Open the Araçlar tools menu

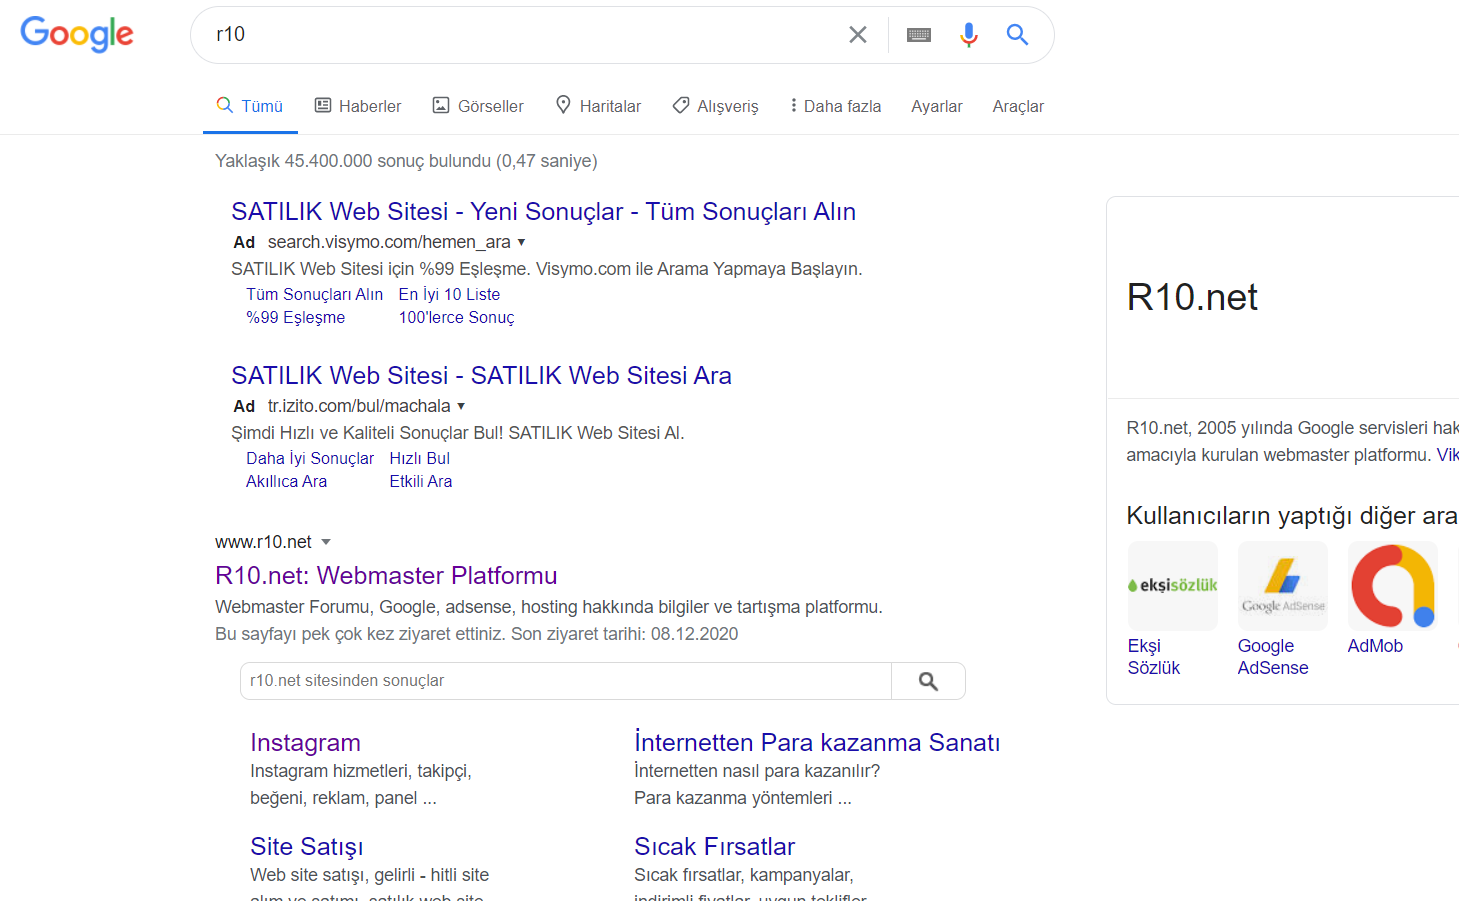1018,106
